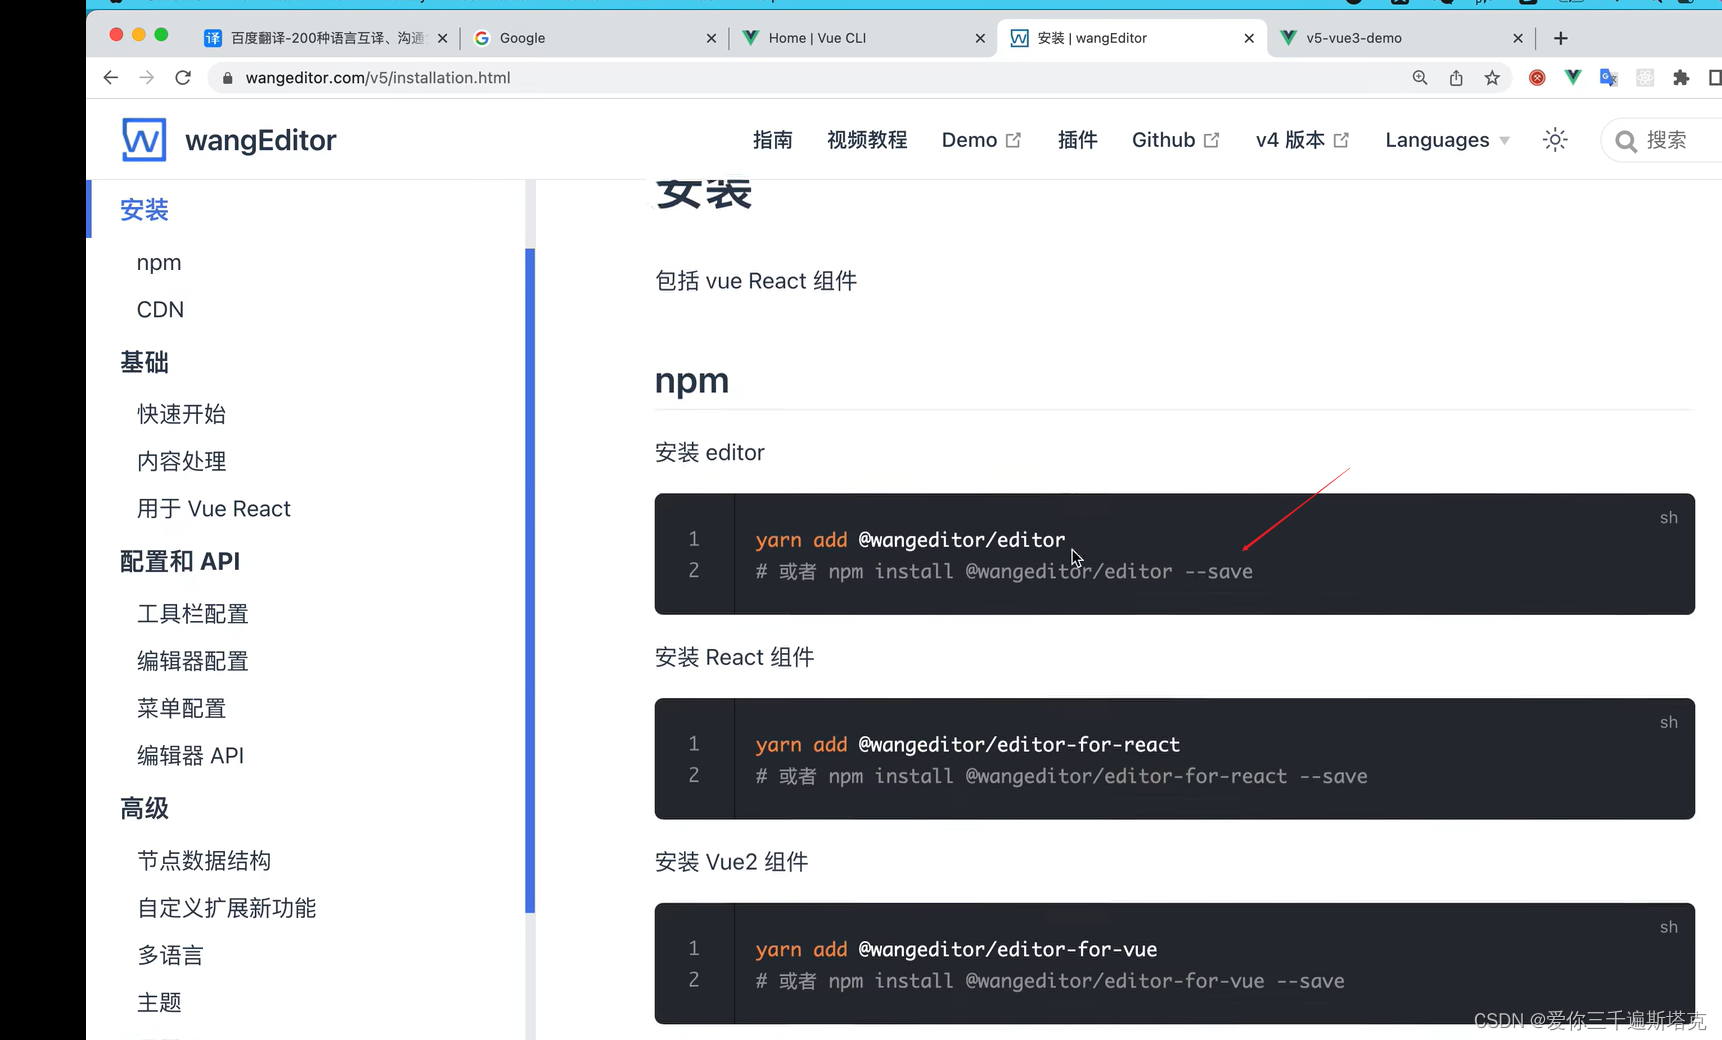Open the Chrome extensions puzzle menu
Image resolution: width=1722 pixels, height=1040 pixels.
(1682, 77)
